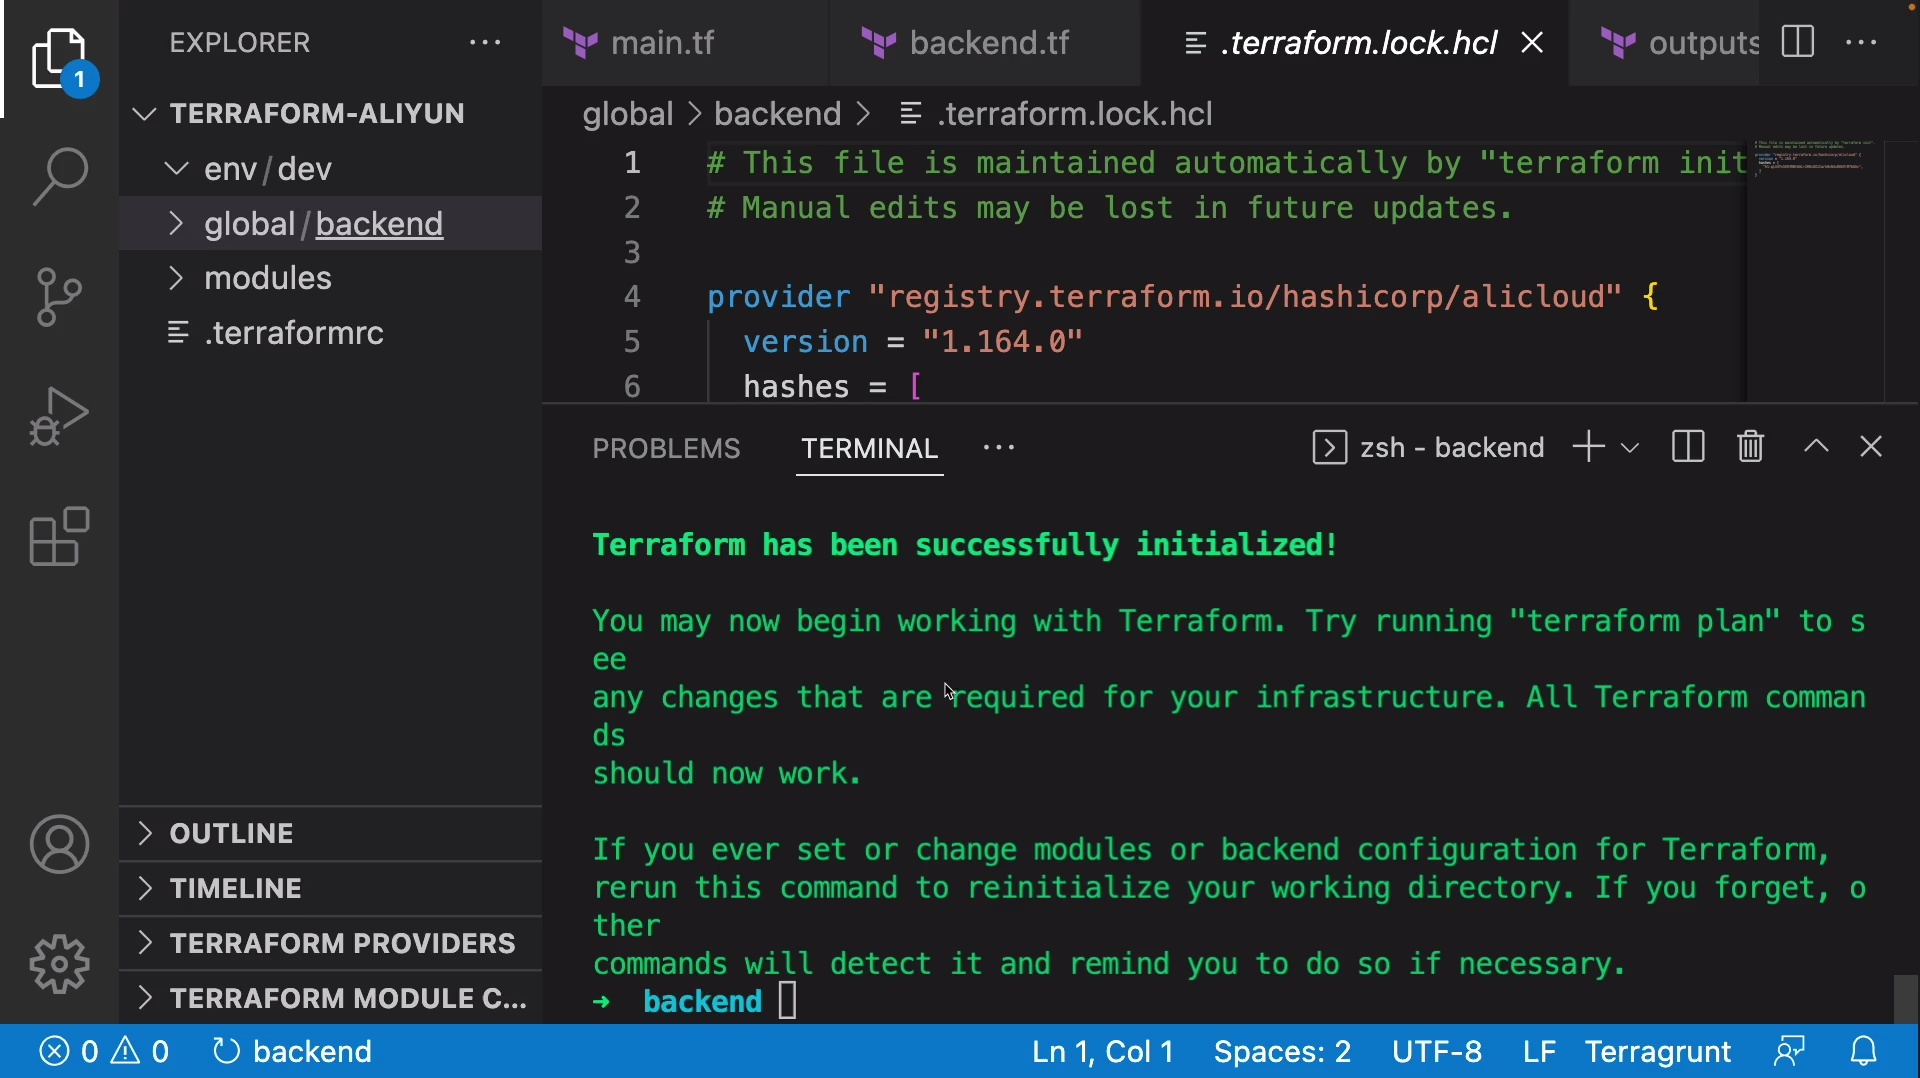Click Spaces: 2 indentation setting
The height and width of the screenshot is (1078, 1920).
[1282, 1052]
